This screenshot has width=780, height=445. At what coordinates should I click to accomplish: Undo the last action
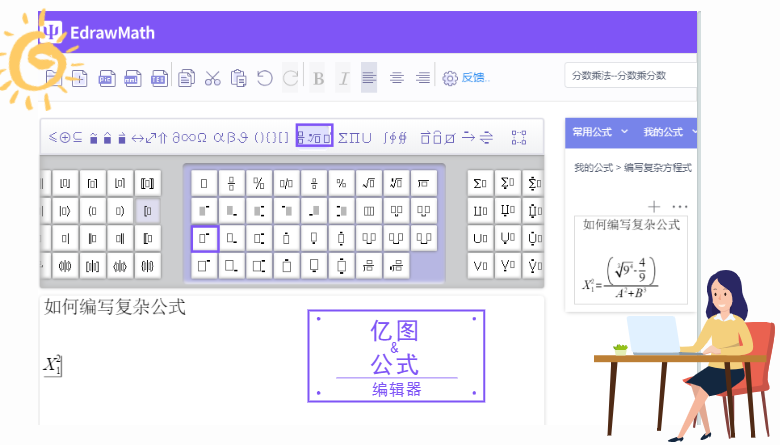[x=265, y=78]
